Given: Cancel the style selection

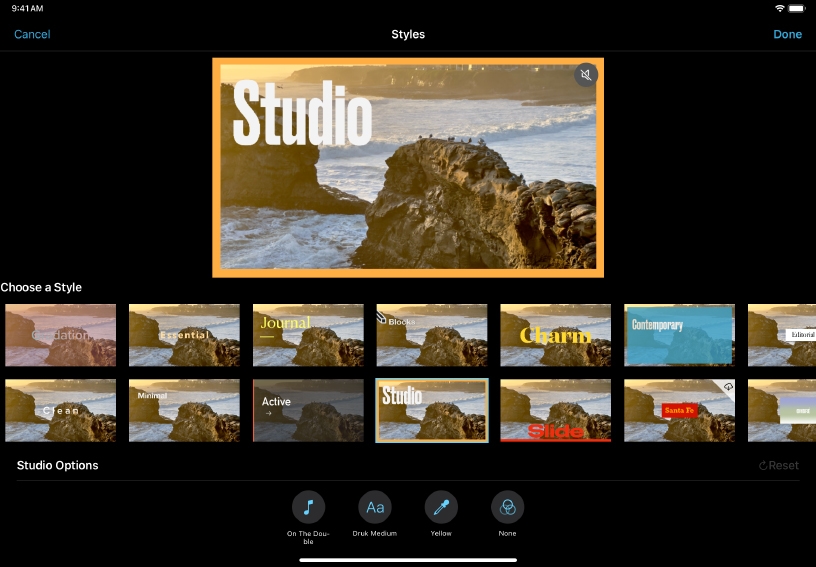Looking at the screenshot, I should click(x=32, y=34).
